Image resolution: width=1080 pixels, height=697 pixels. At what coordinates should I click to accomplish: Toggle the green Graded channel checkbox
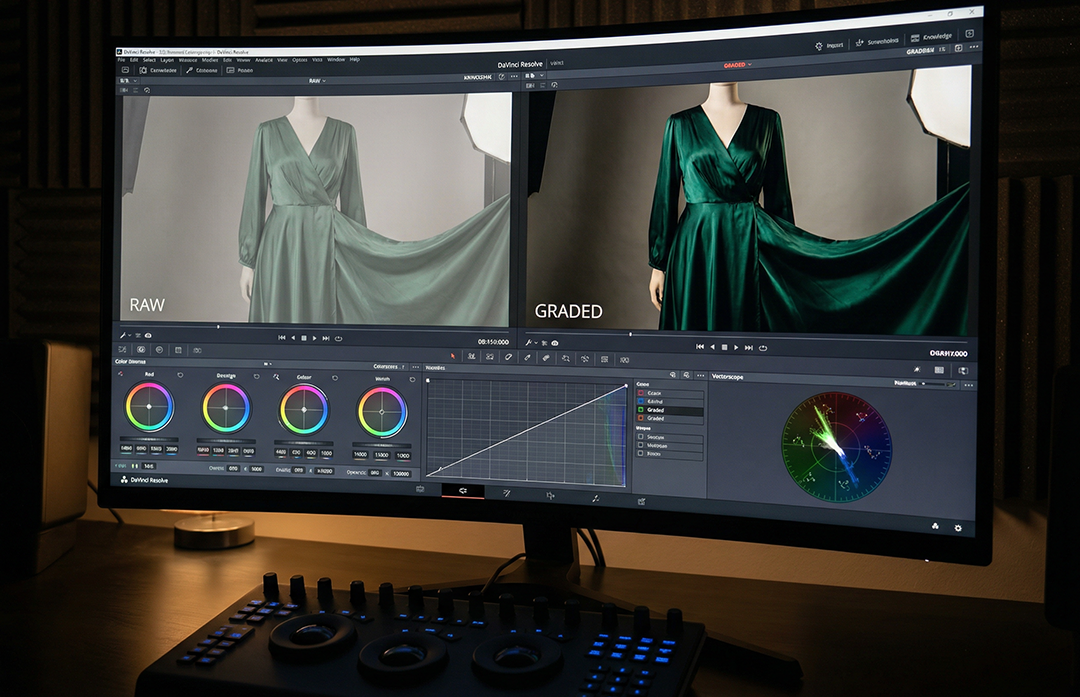click(x=641, y=410)
